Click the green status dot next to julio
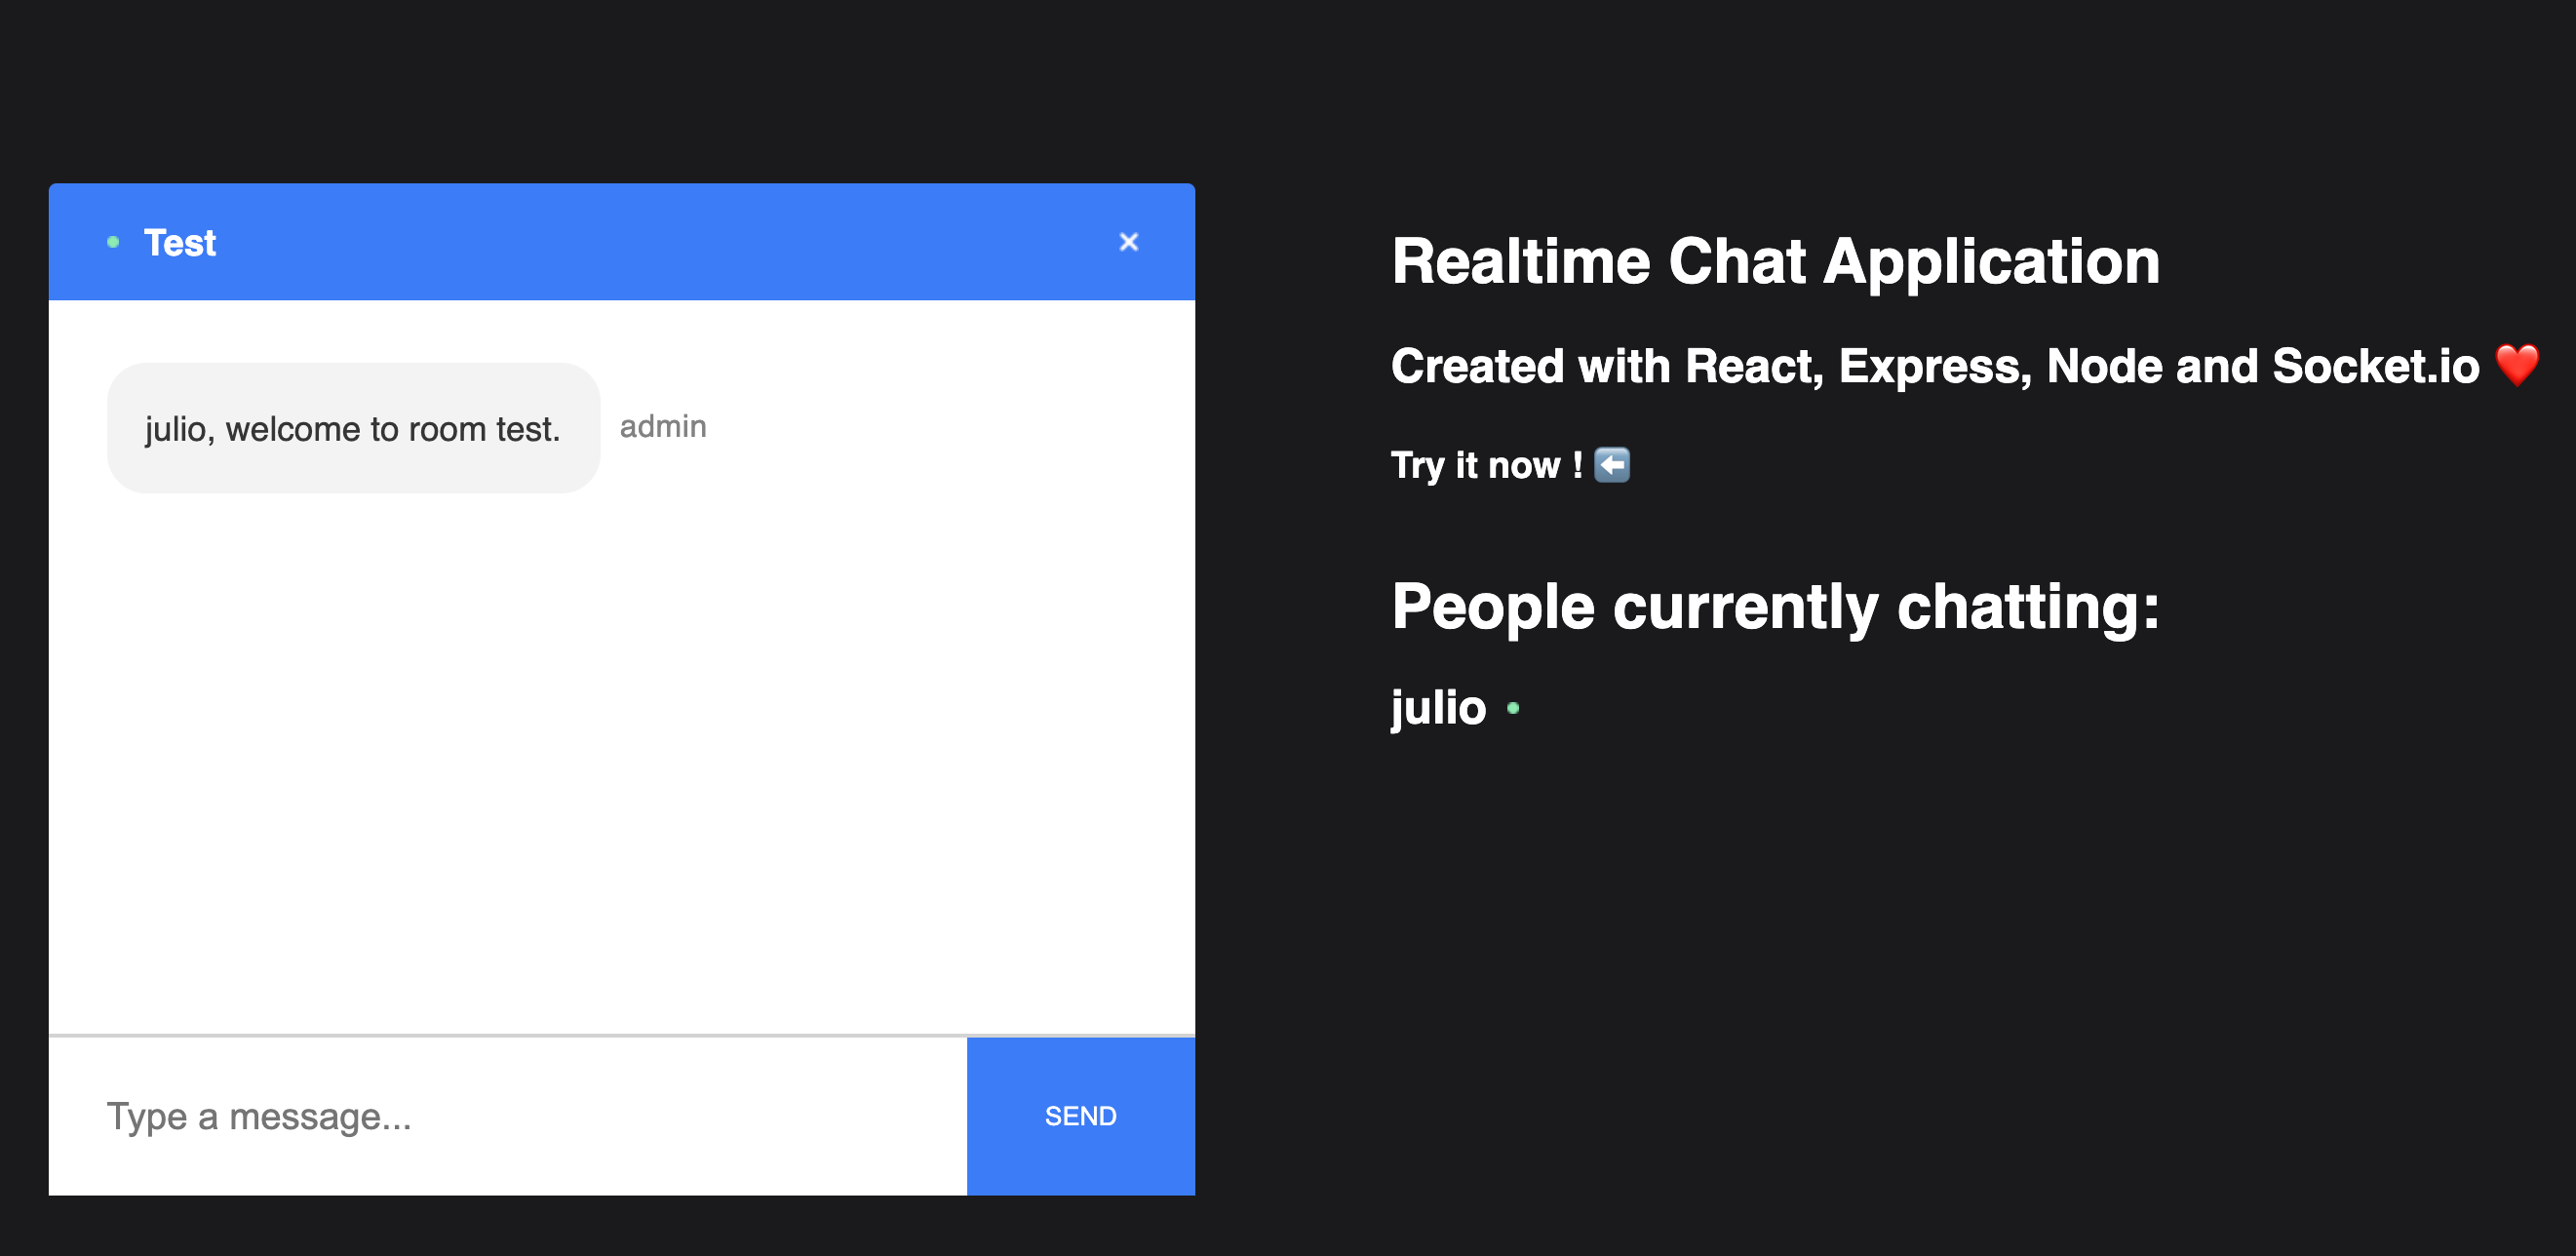Viewport: 2576px width, 1256px height. click(1513, 708)
